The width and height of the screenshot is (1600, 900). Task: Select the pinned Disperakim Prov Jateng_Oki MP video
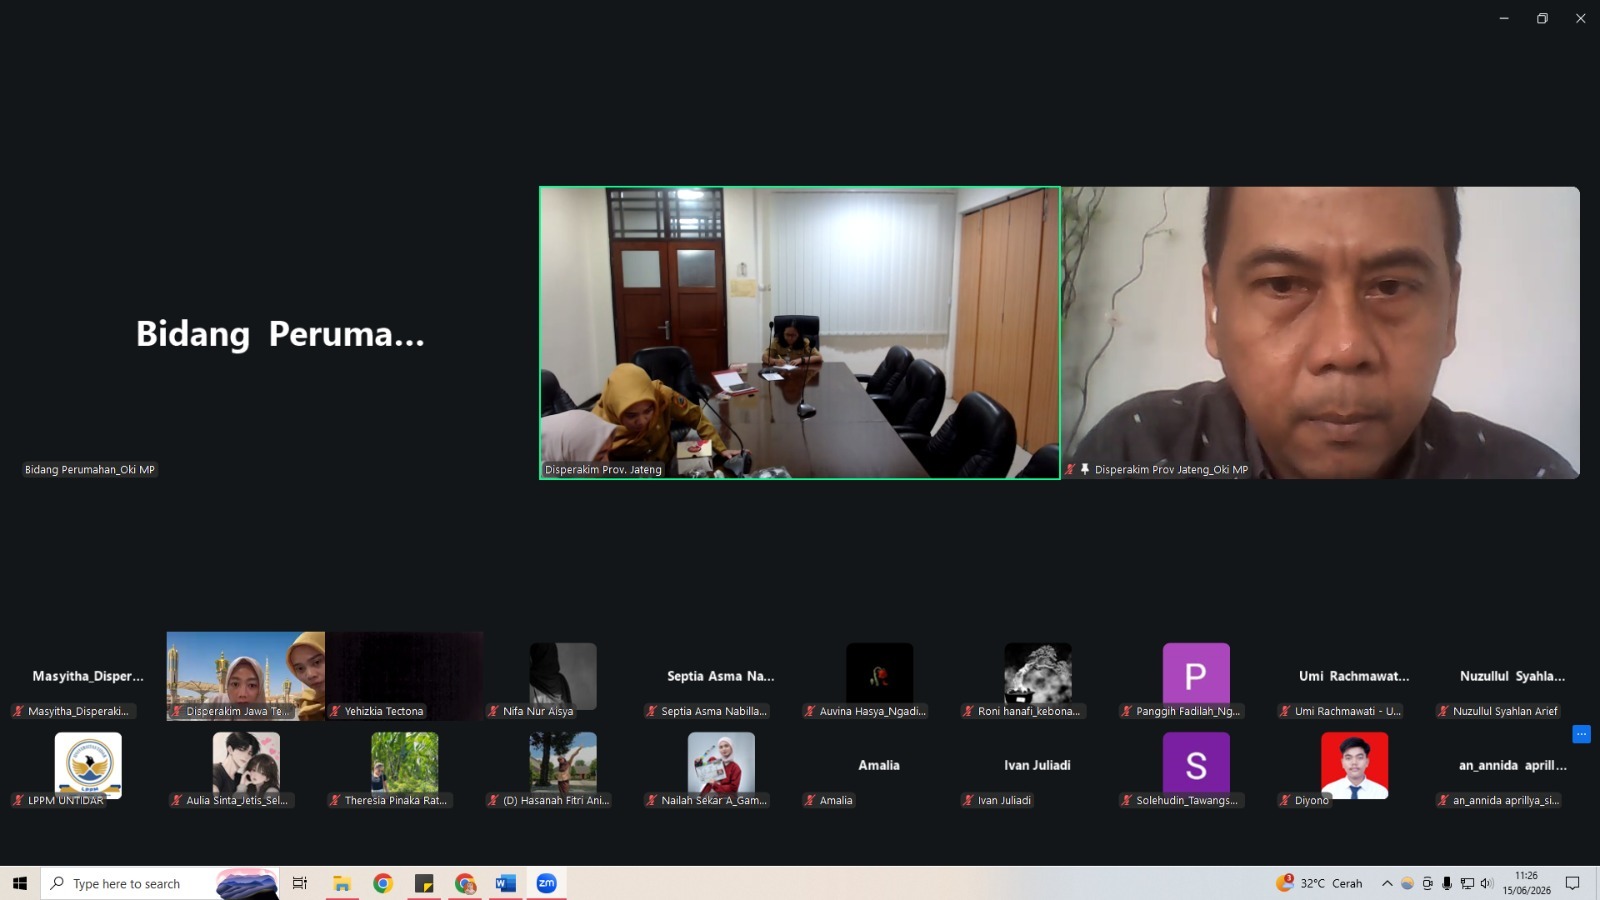[1321, 333]
